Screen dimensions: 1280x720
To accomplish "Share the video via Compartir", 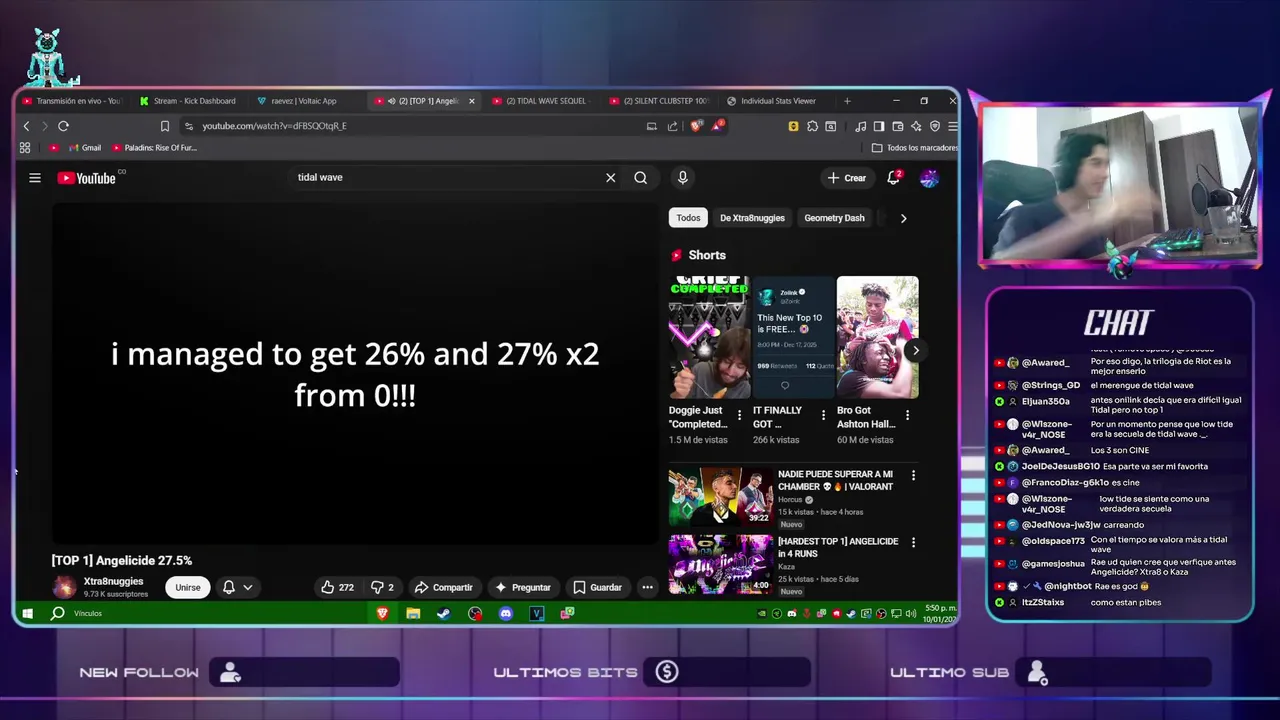I will click(x=443, y=587).
